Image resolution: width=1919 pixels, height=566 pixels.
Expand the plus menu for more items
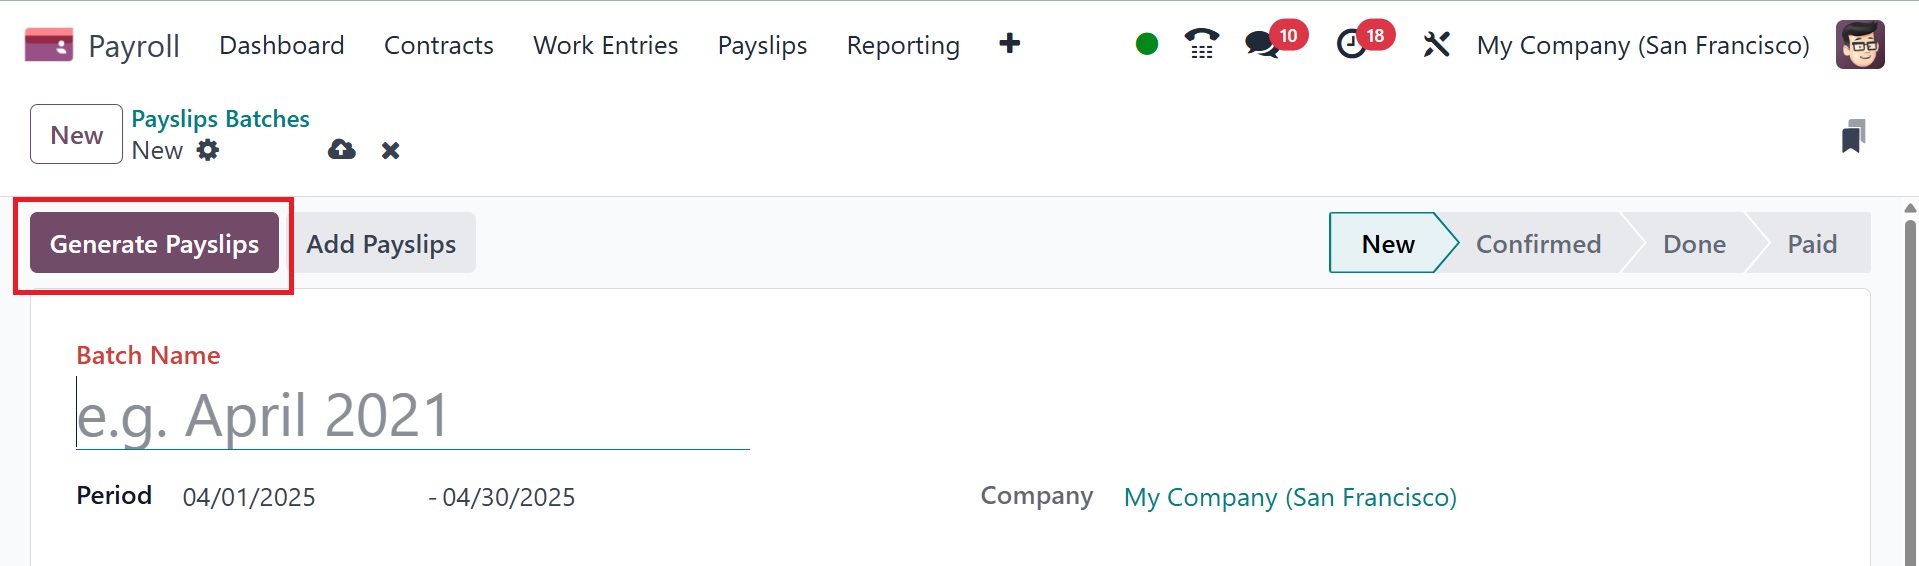[x=1009, y=44]
